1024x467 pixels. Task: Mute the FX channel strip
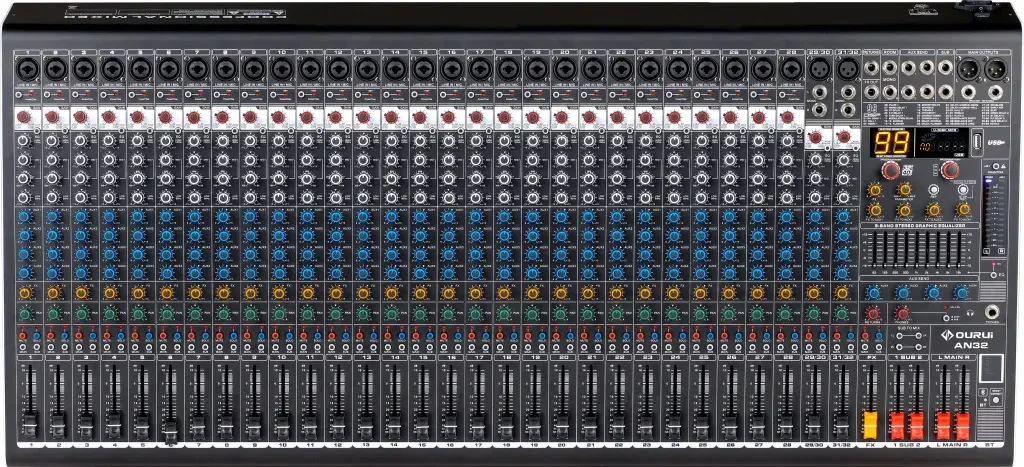tap(865, 336)
